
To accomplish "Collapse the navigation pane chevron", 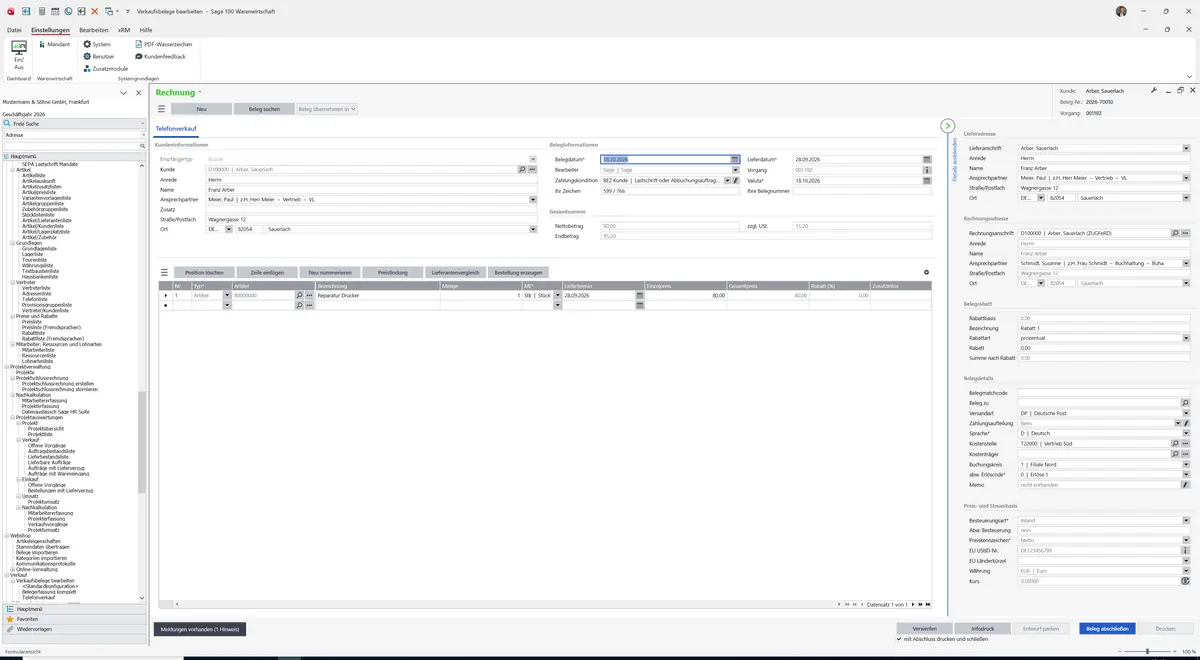I will pyautogui.click(x=123, y=92).
